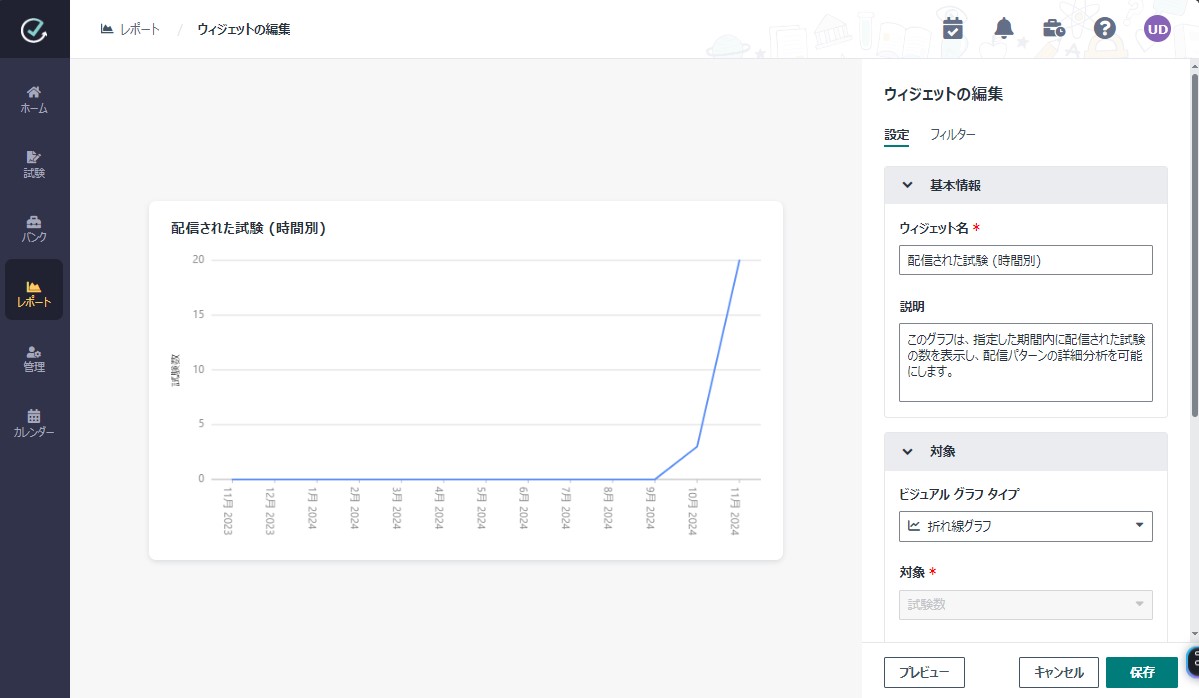Go to ホーム in the sidebar

34,99
